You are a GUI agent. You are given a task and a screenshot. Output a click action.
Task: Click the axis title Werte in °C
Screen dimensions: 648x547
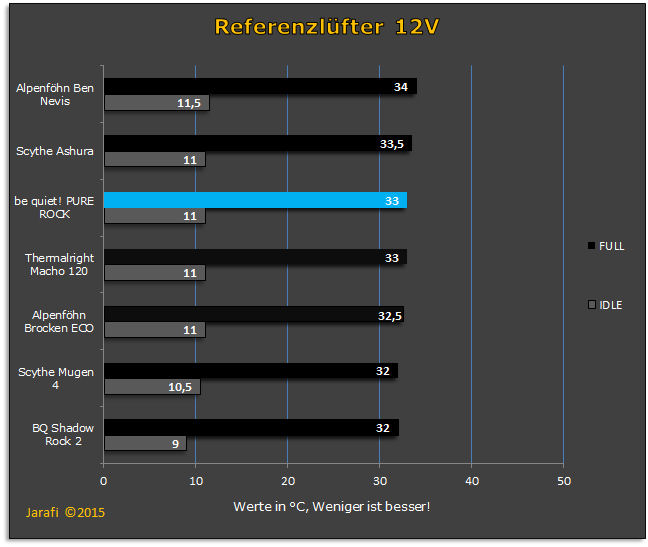pyautogui.click(x=331, y=507)
